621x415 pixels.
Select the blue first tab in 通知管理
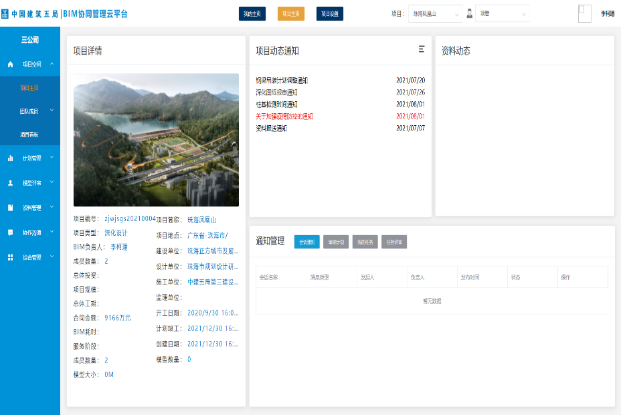tap(308, 241)
